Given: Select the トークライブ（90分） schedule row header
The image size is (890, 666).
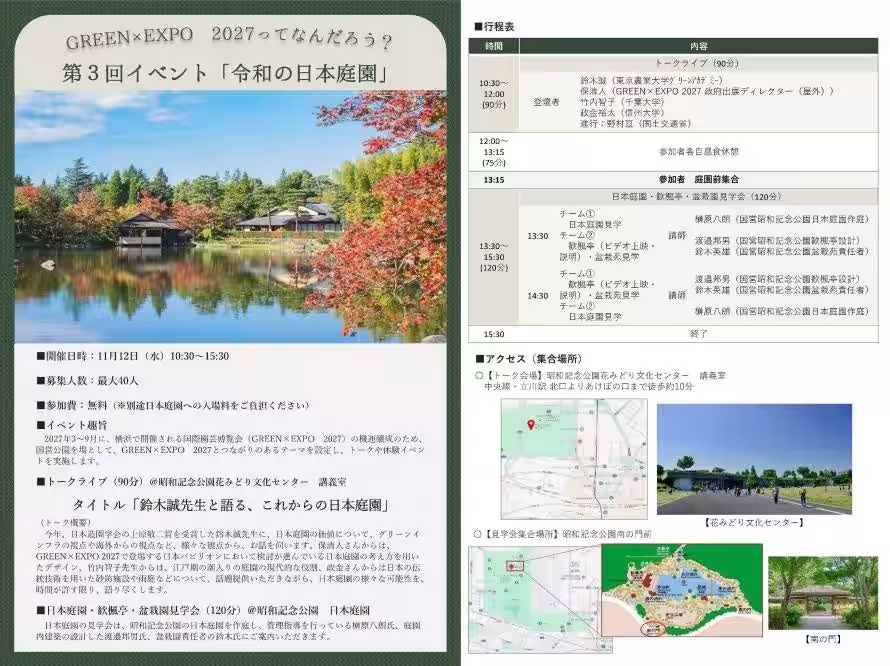Looking at the screenshot, I should pyautogui.click(x=699, y=61).
